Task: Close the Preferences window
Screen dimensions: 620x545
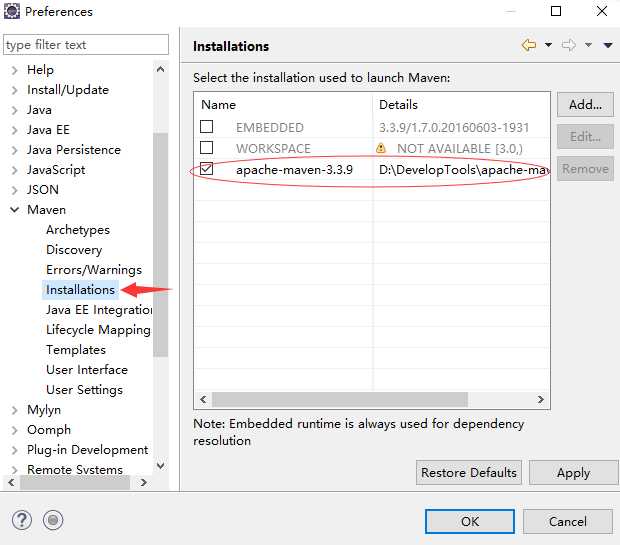Action: coord(601,11)
